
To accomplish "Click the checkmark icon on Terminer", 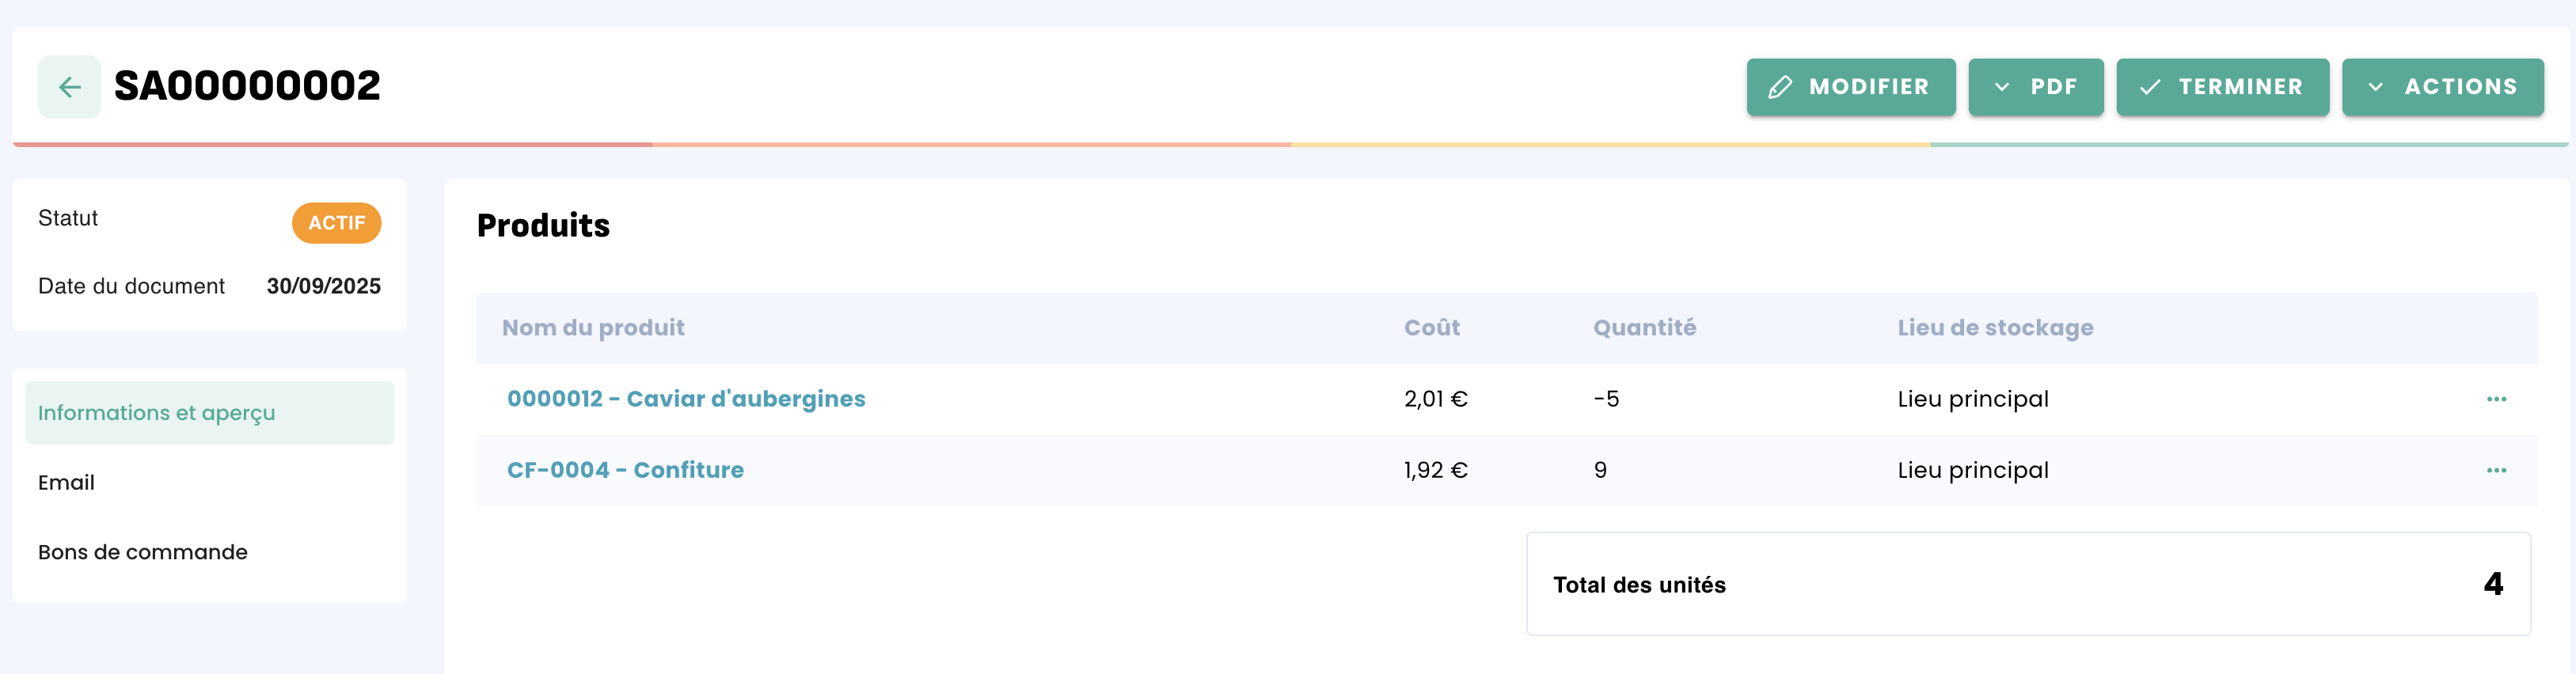I will pyautogui.click(x=2149, y=87).
